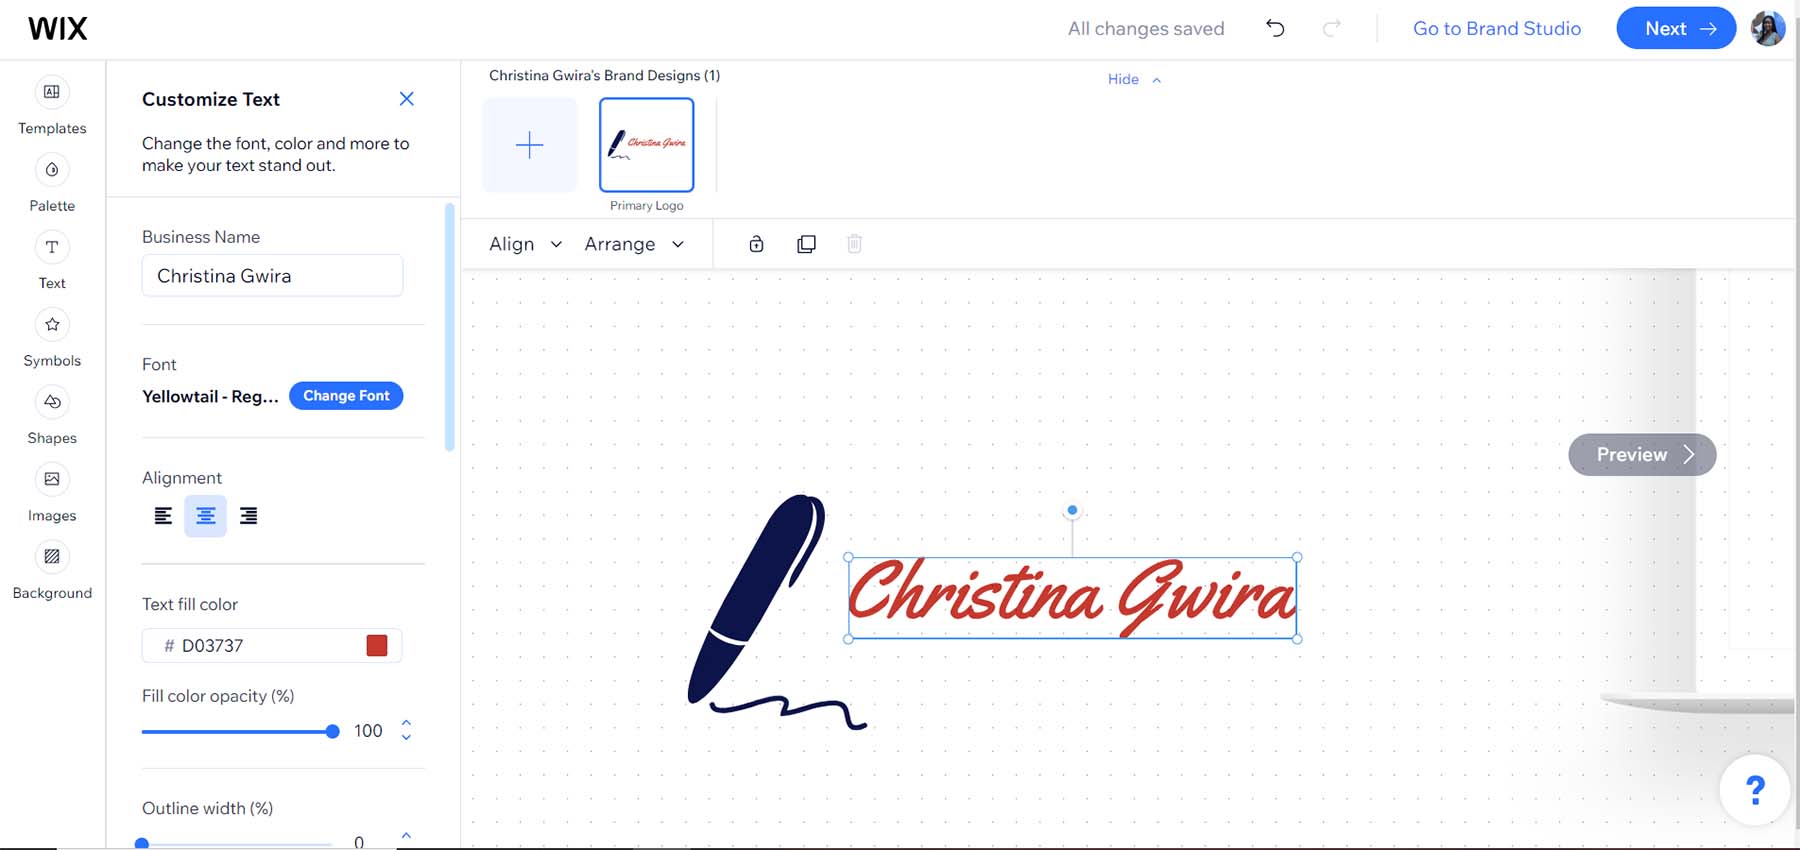This screenshot has width=1800, height=850.
Task: Click the opacity value 100
Action: 368,731
